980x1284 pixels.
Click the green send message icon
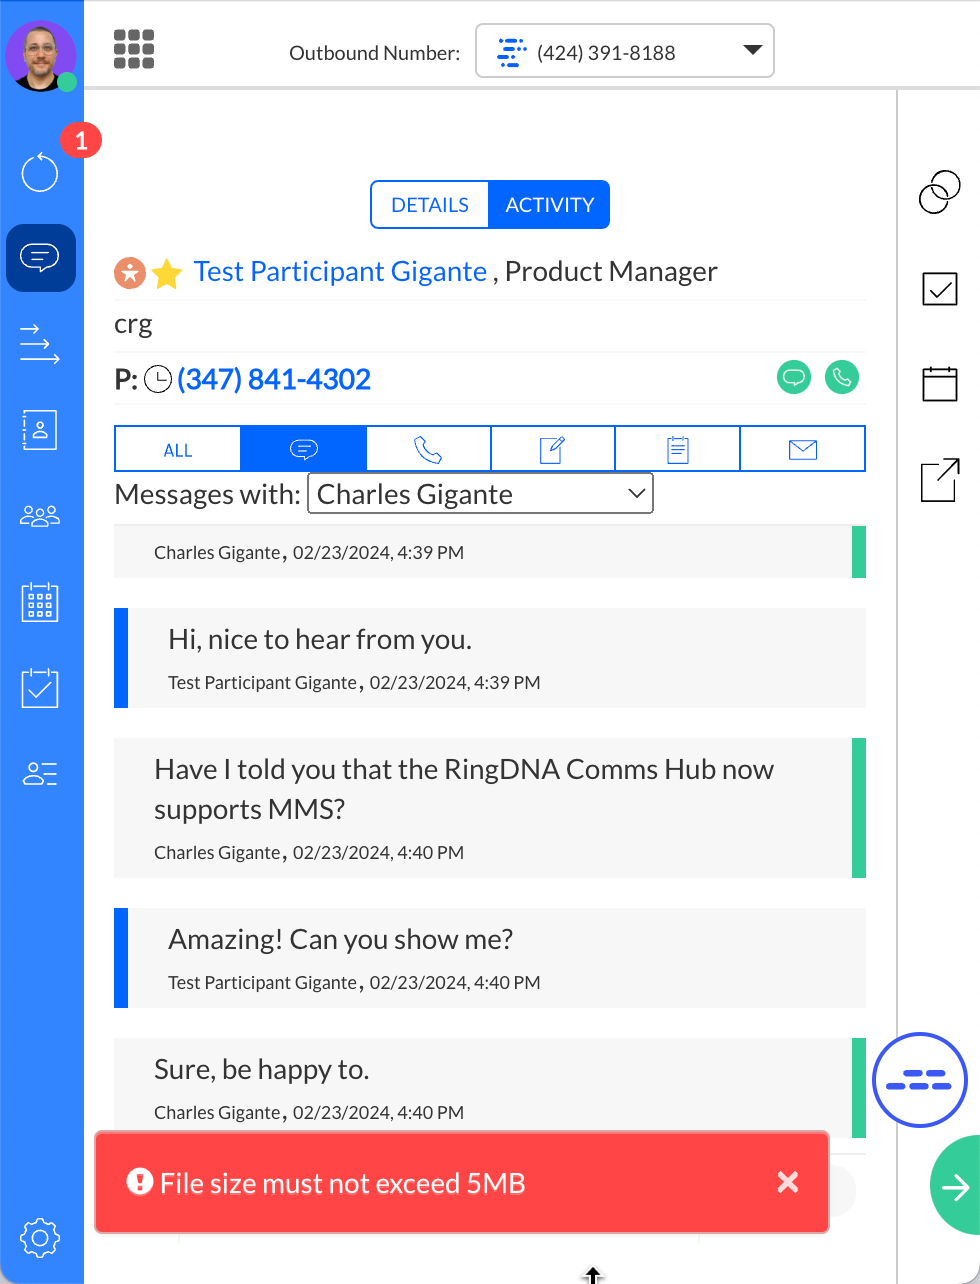(x=794, y=378)
